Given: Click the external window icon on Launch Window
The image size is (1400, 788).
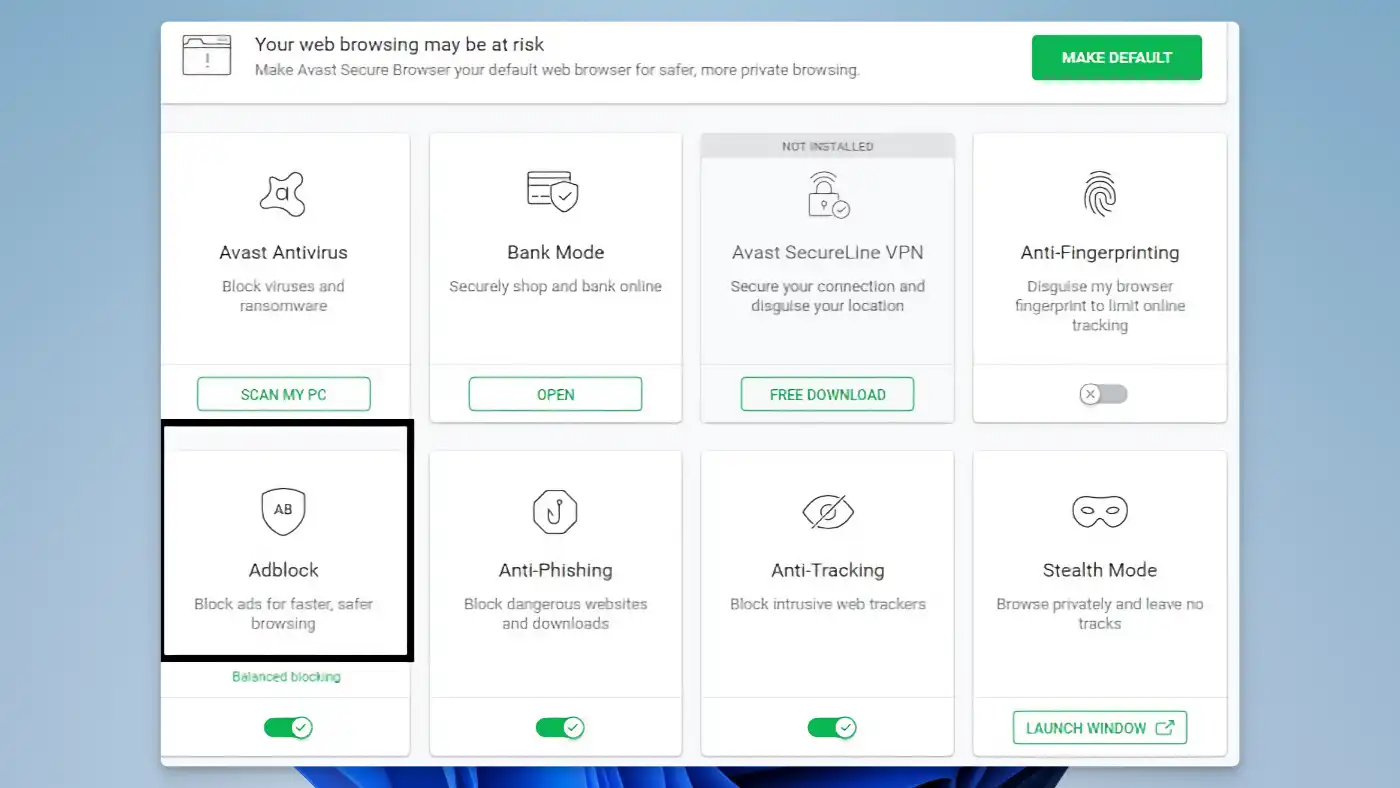Looking at the screenshot, I should (x=1166, y=727).
